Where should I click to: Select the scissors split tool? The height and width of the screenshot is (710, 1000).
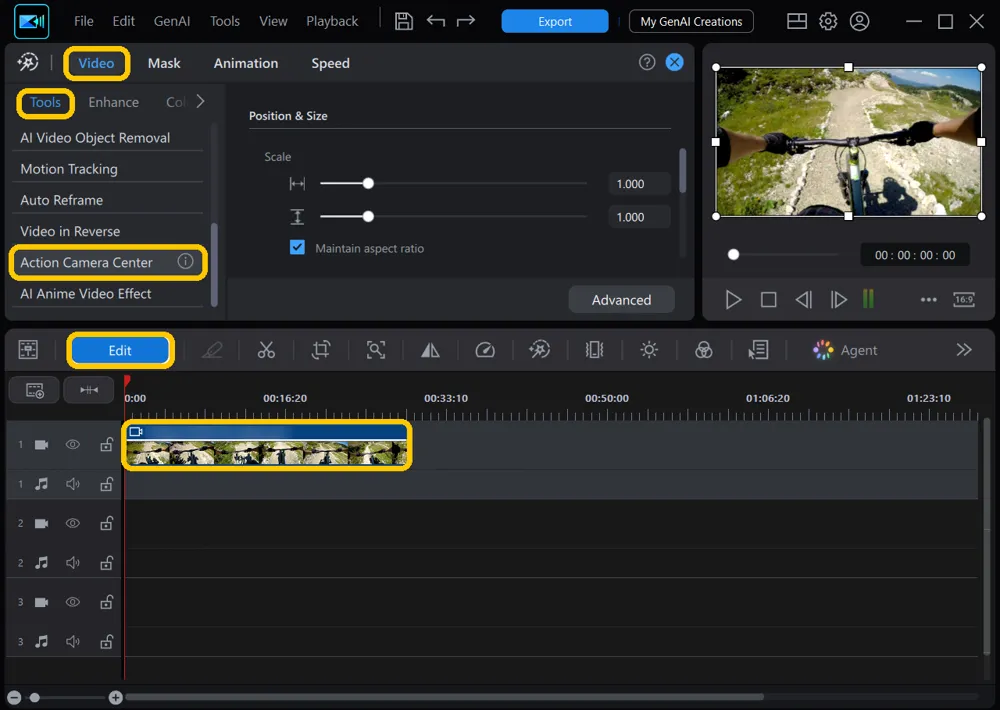coord(266,350)
